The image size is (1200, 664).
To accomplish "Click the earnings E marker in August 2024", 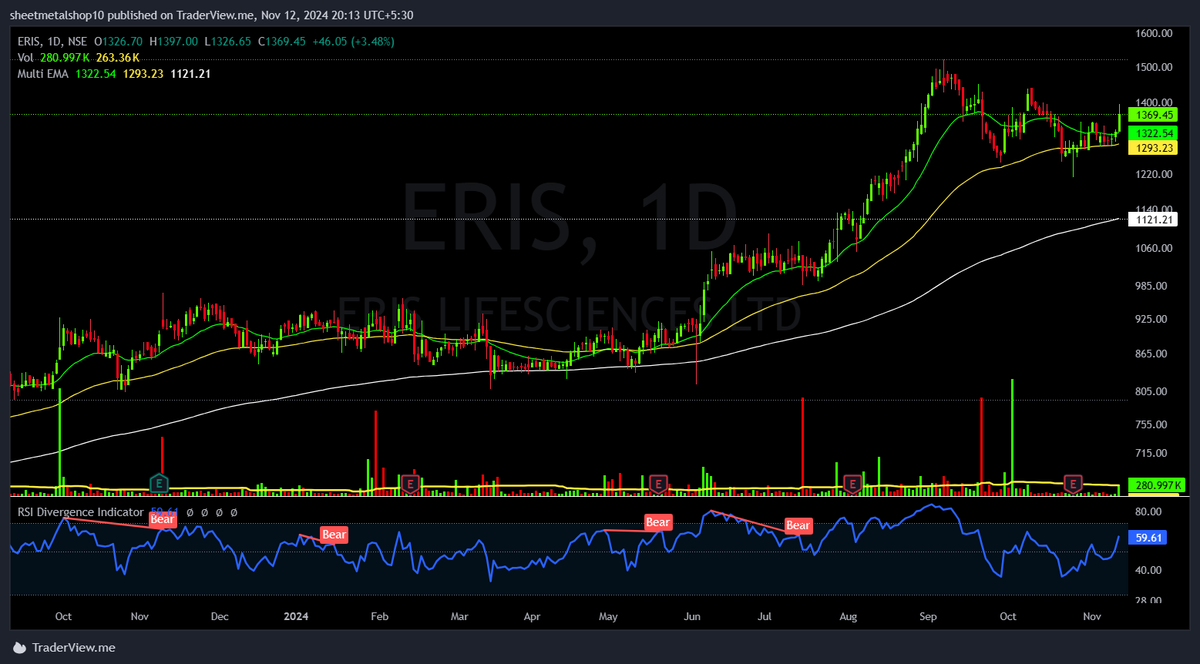I will coord(852,483).
